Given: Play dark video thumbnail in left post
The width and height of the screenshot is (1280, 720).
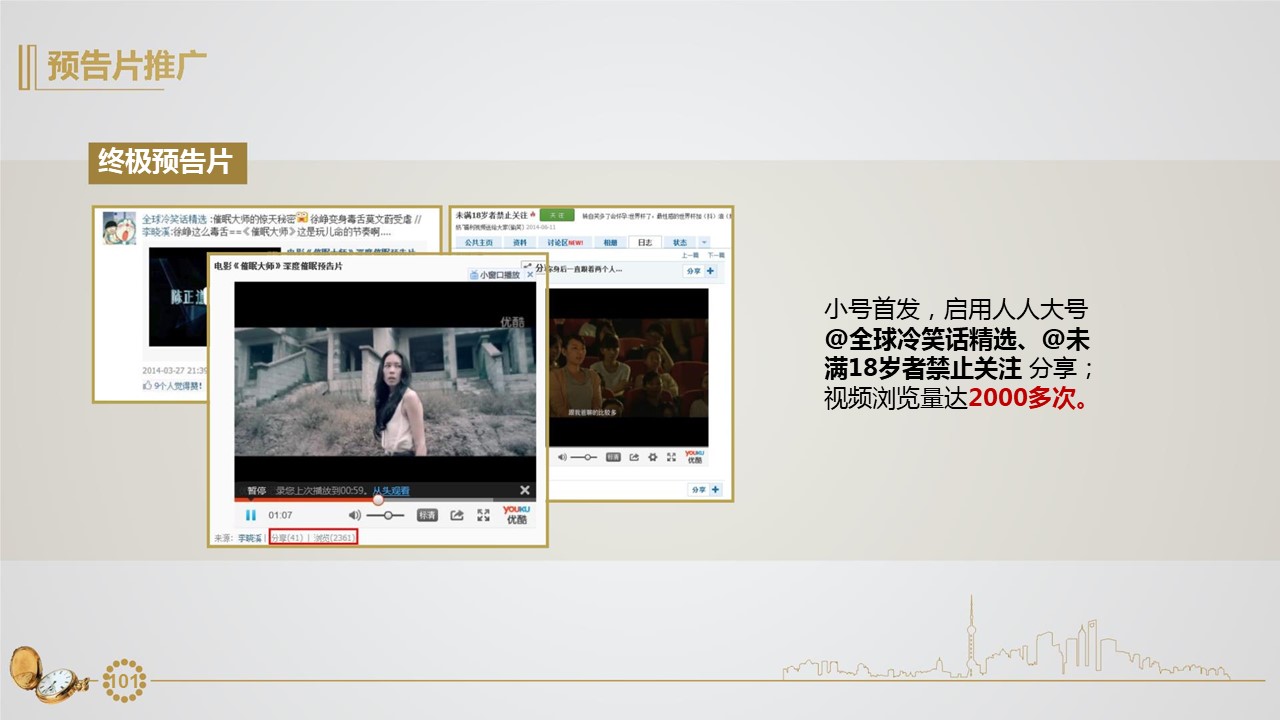Looking at the screenshot, I should point(178,295).
